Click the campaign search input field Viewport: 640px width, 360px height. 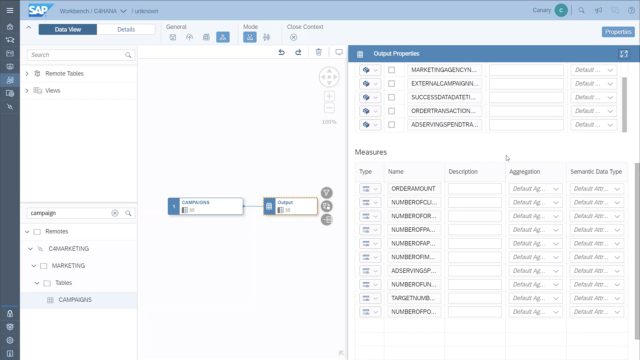coord(80,213)
